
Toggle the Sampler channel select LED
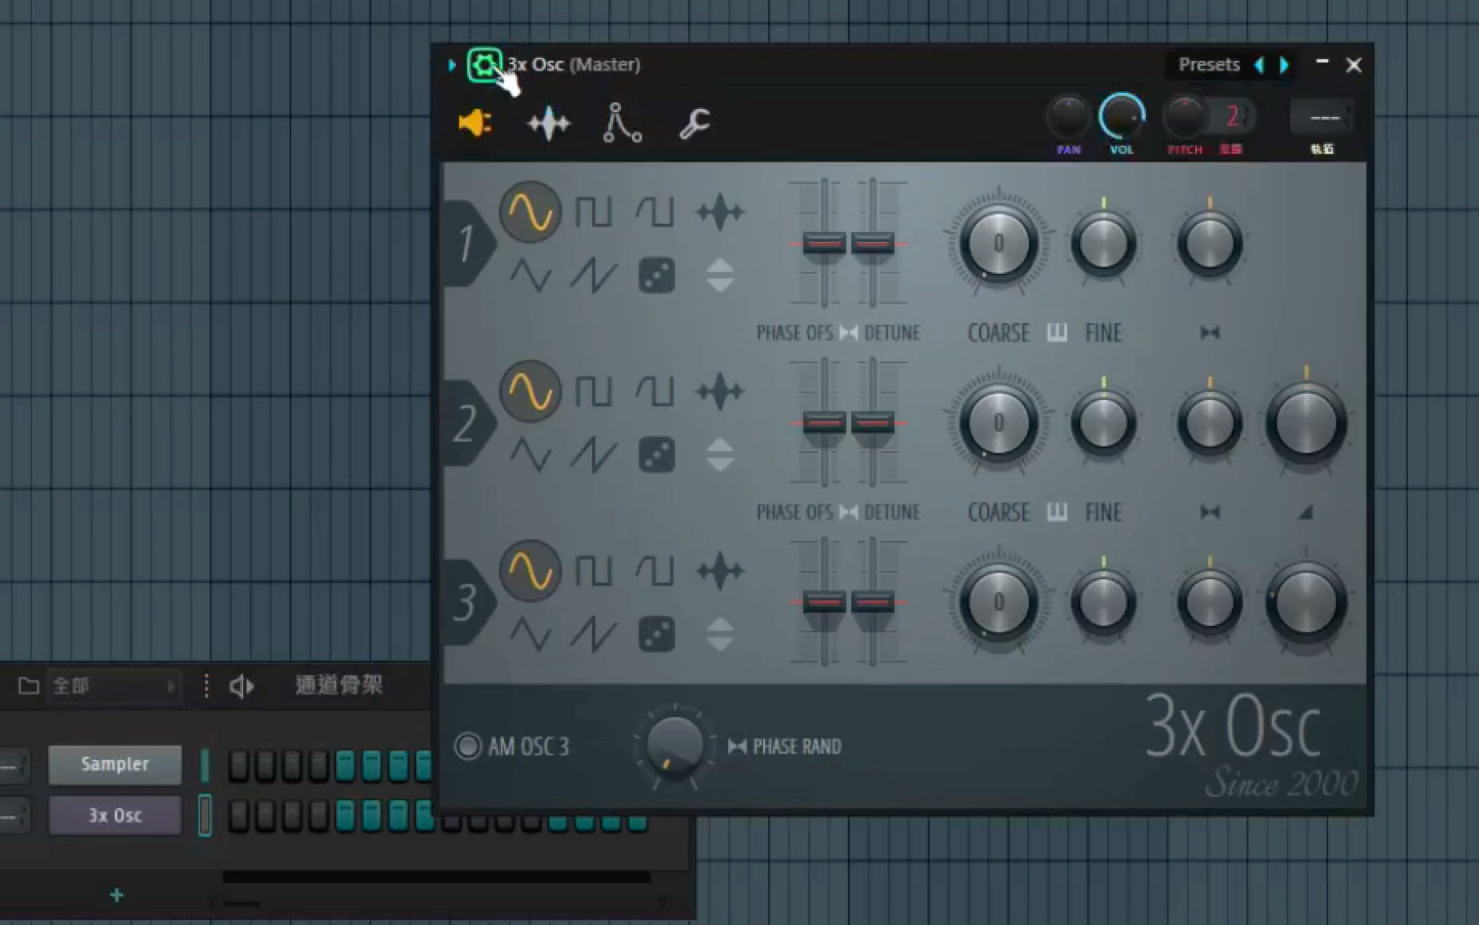[205, 765]
